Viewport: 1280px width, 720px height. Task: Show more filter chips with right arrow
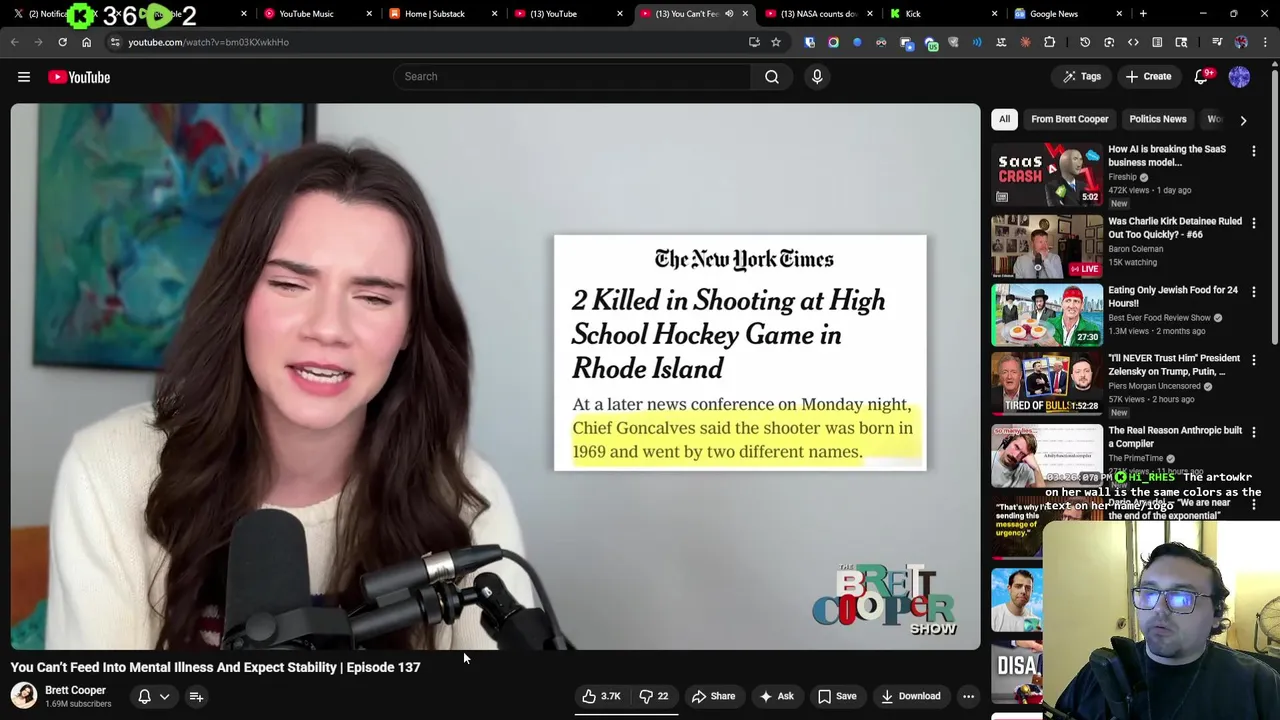pos(1243,120)
